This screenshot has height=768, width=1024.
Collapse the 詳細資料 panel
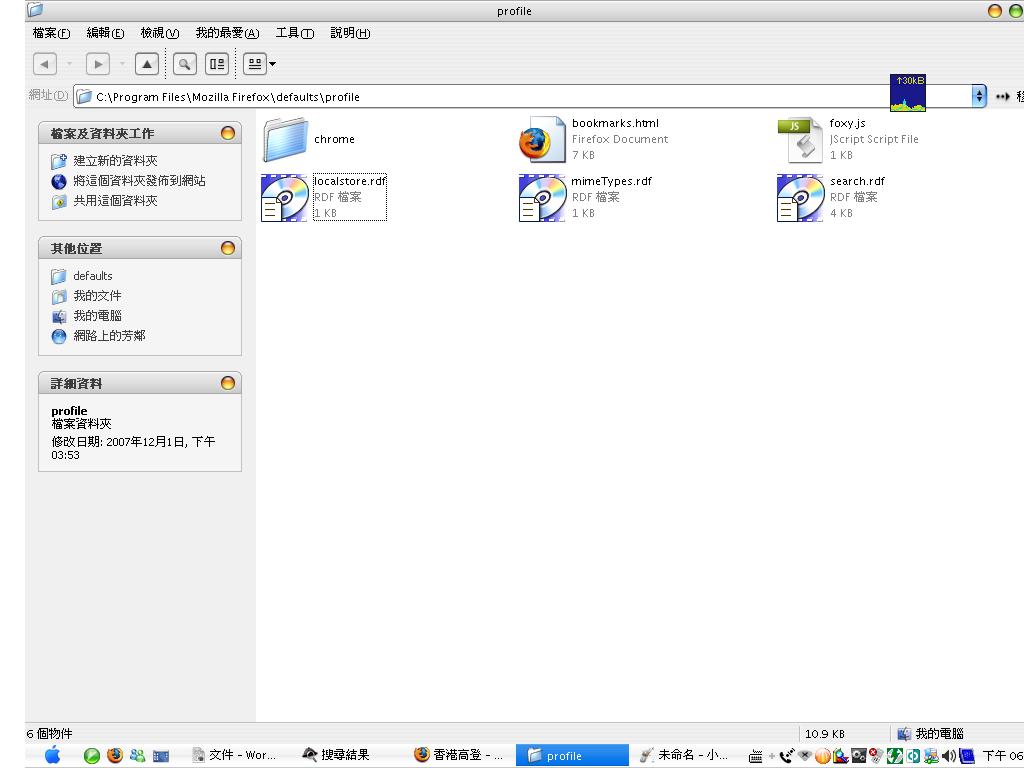[228, 383]
